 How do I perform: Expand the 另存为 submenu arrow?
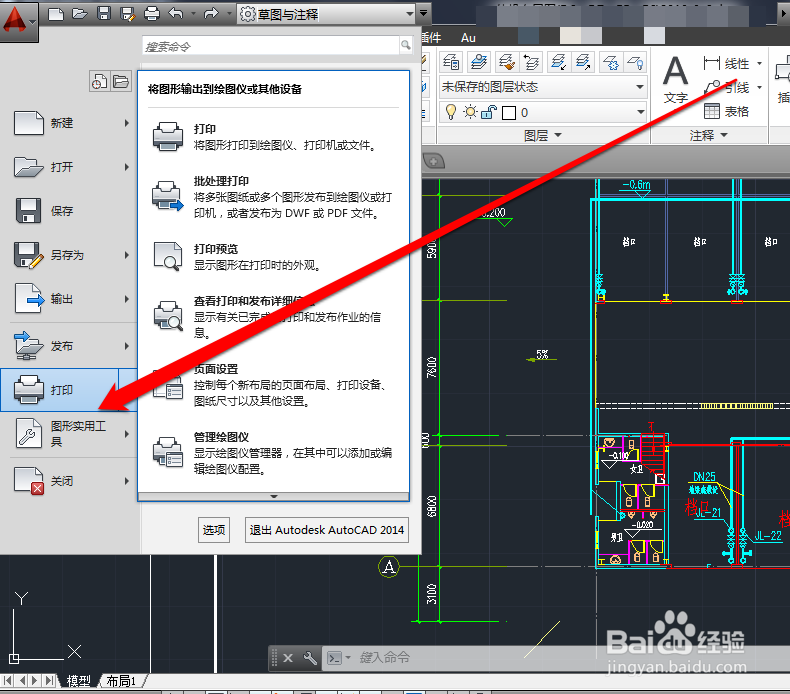coord(127,255)
